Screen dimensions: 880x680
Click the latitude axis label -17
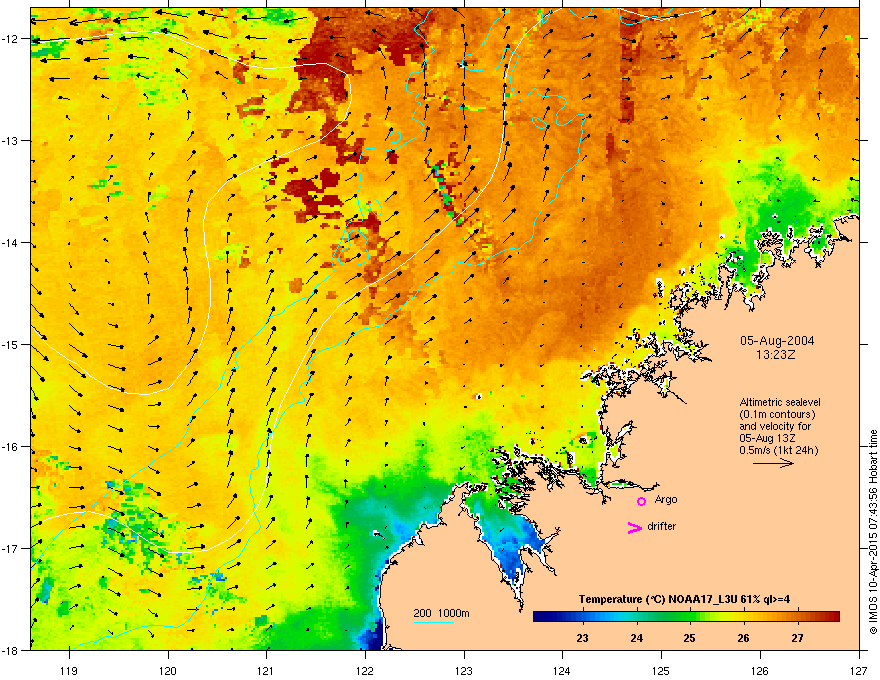point(11,548)
